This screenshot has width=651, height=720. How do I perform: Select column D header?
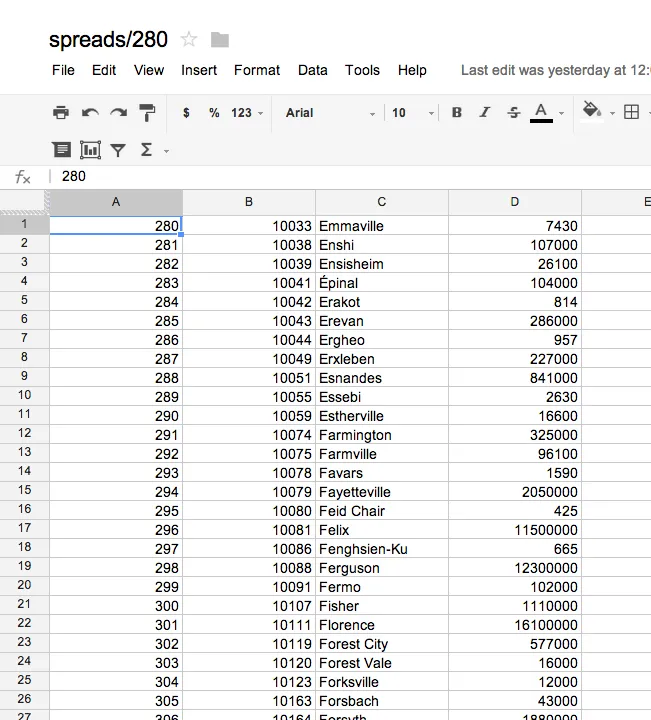click(x=515, y=202)
